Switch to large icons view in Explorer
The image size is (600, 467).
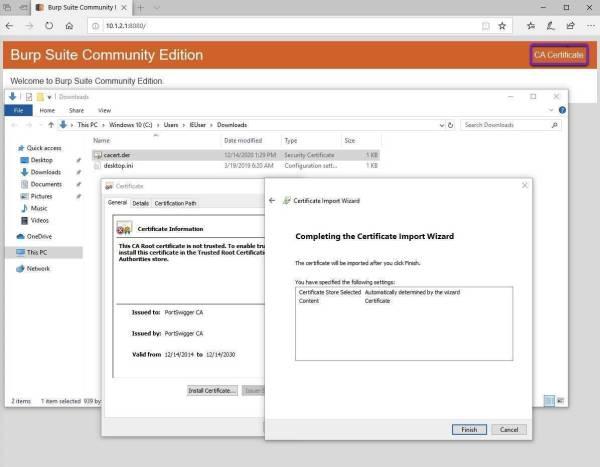(559, 401)
